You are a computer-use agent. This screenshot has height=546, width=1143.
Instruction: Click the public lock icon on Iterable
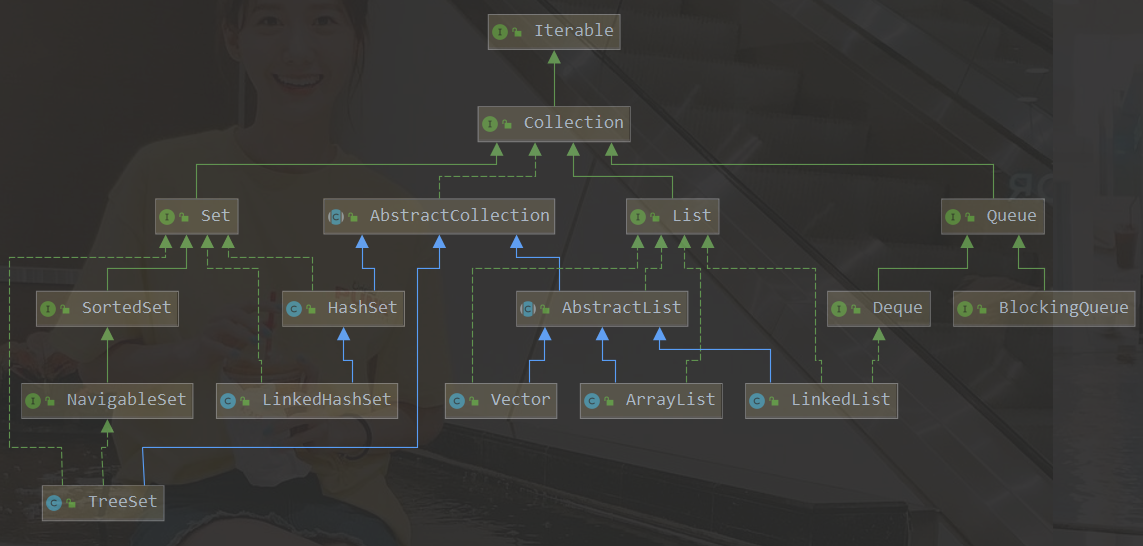click(517, 32)
